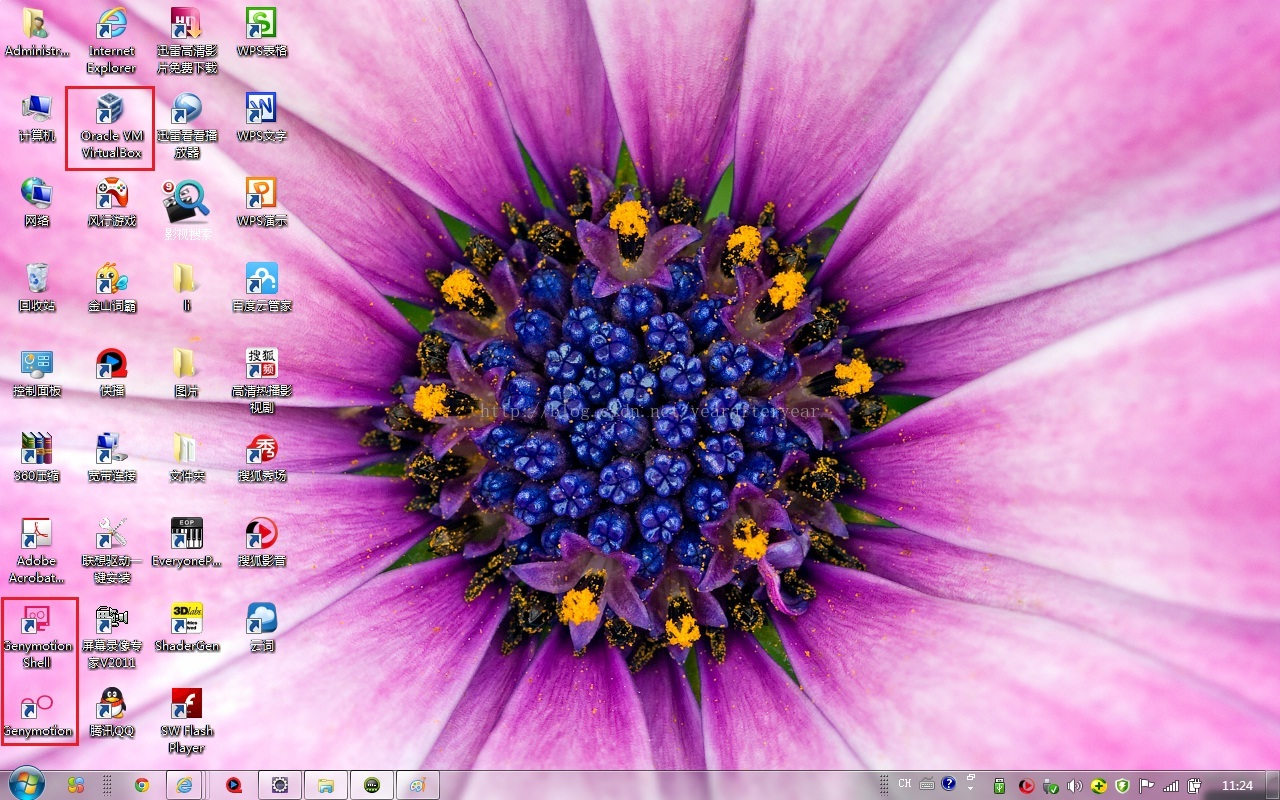Select the 迅雷高清影片免费下载 desktop shortcut

187,40
